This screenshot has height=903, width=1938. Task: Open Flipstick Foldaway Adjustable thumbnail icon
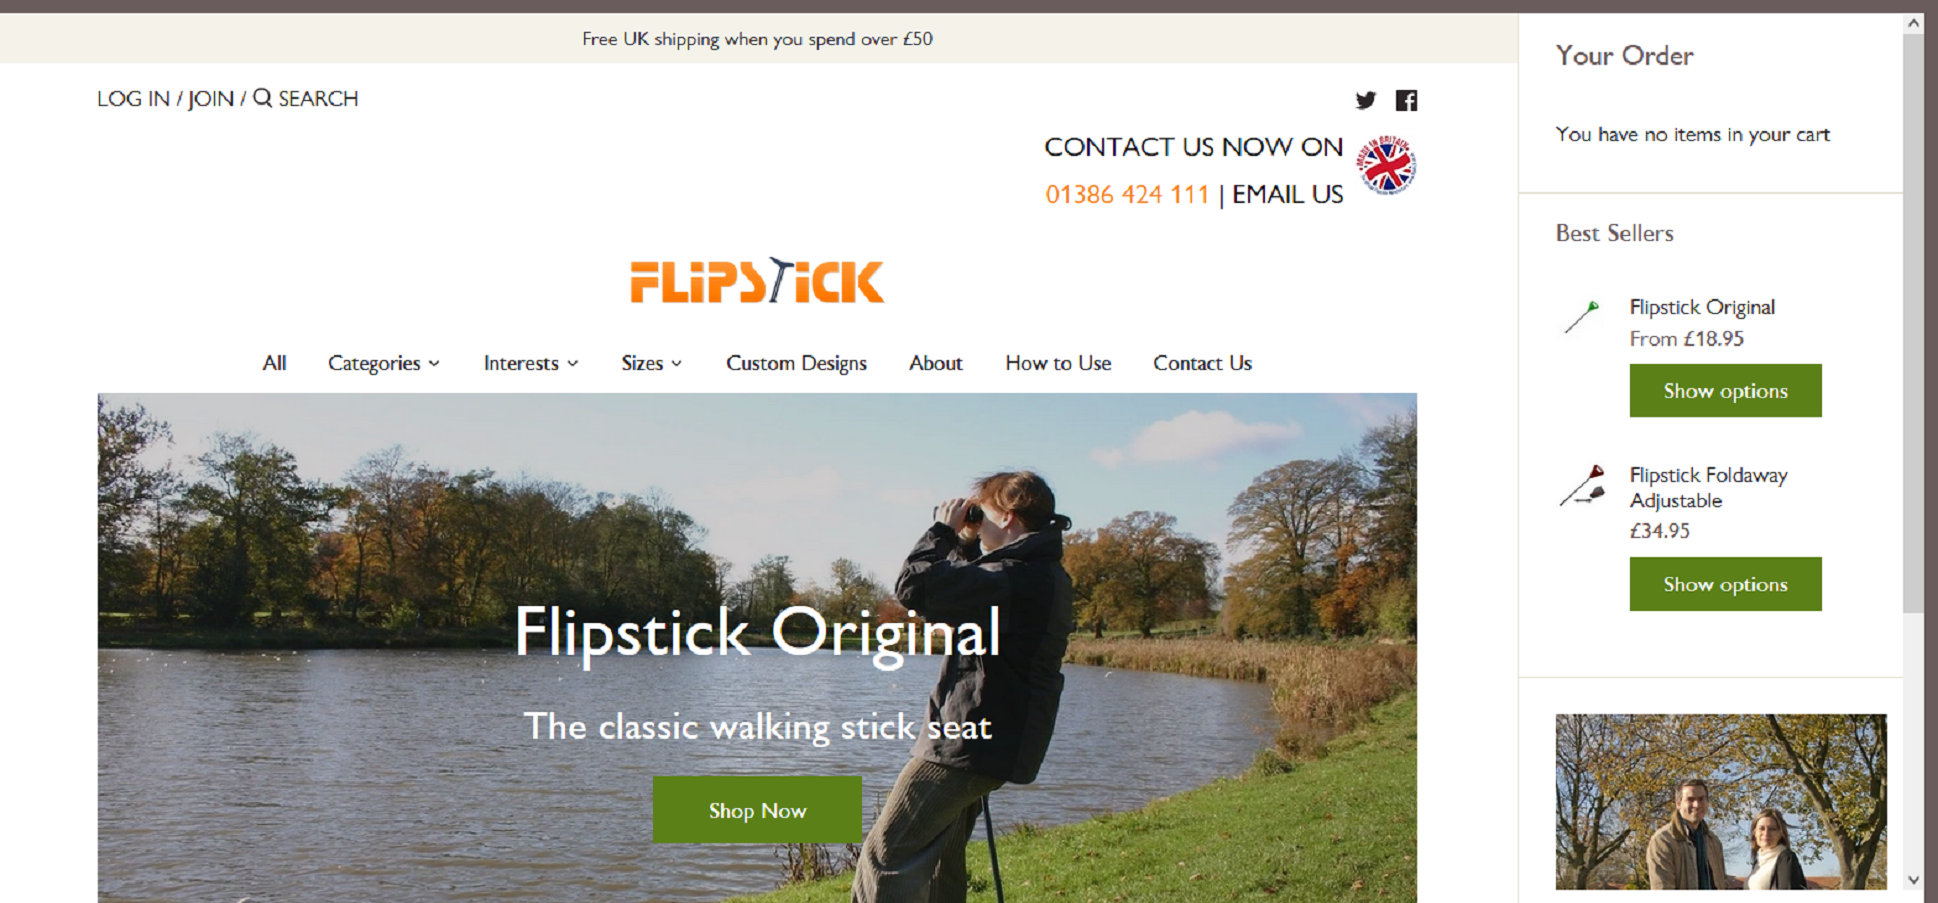[x=1582, y=486]
